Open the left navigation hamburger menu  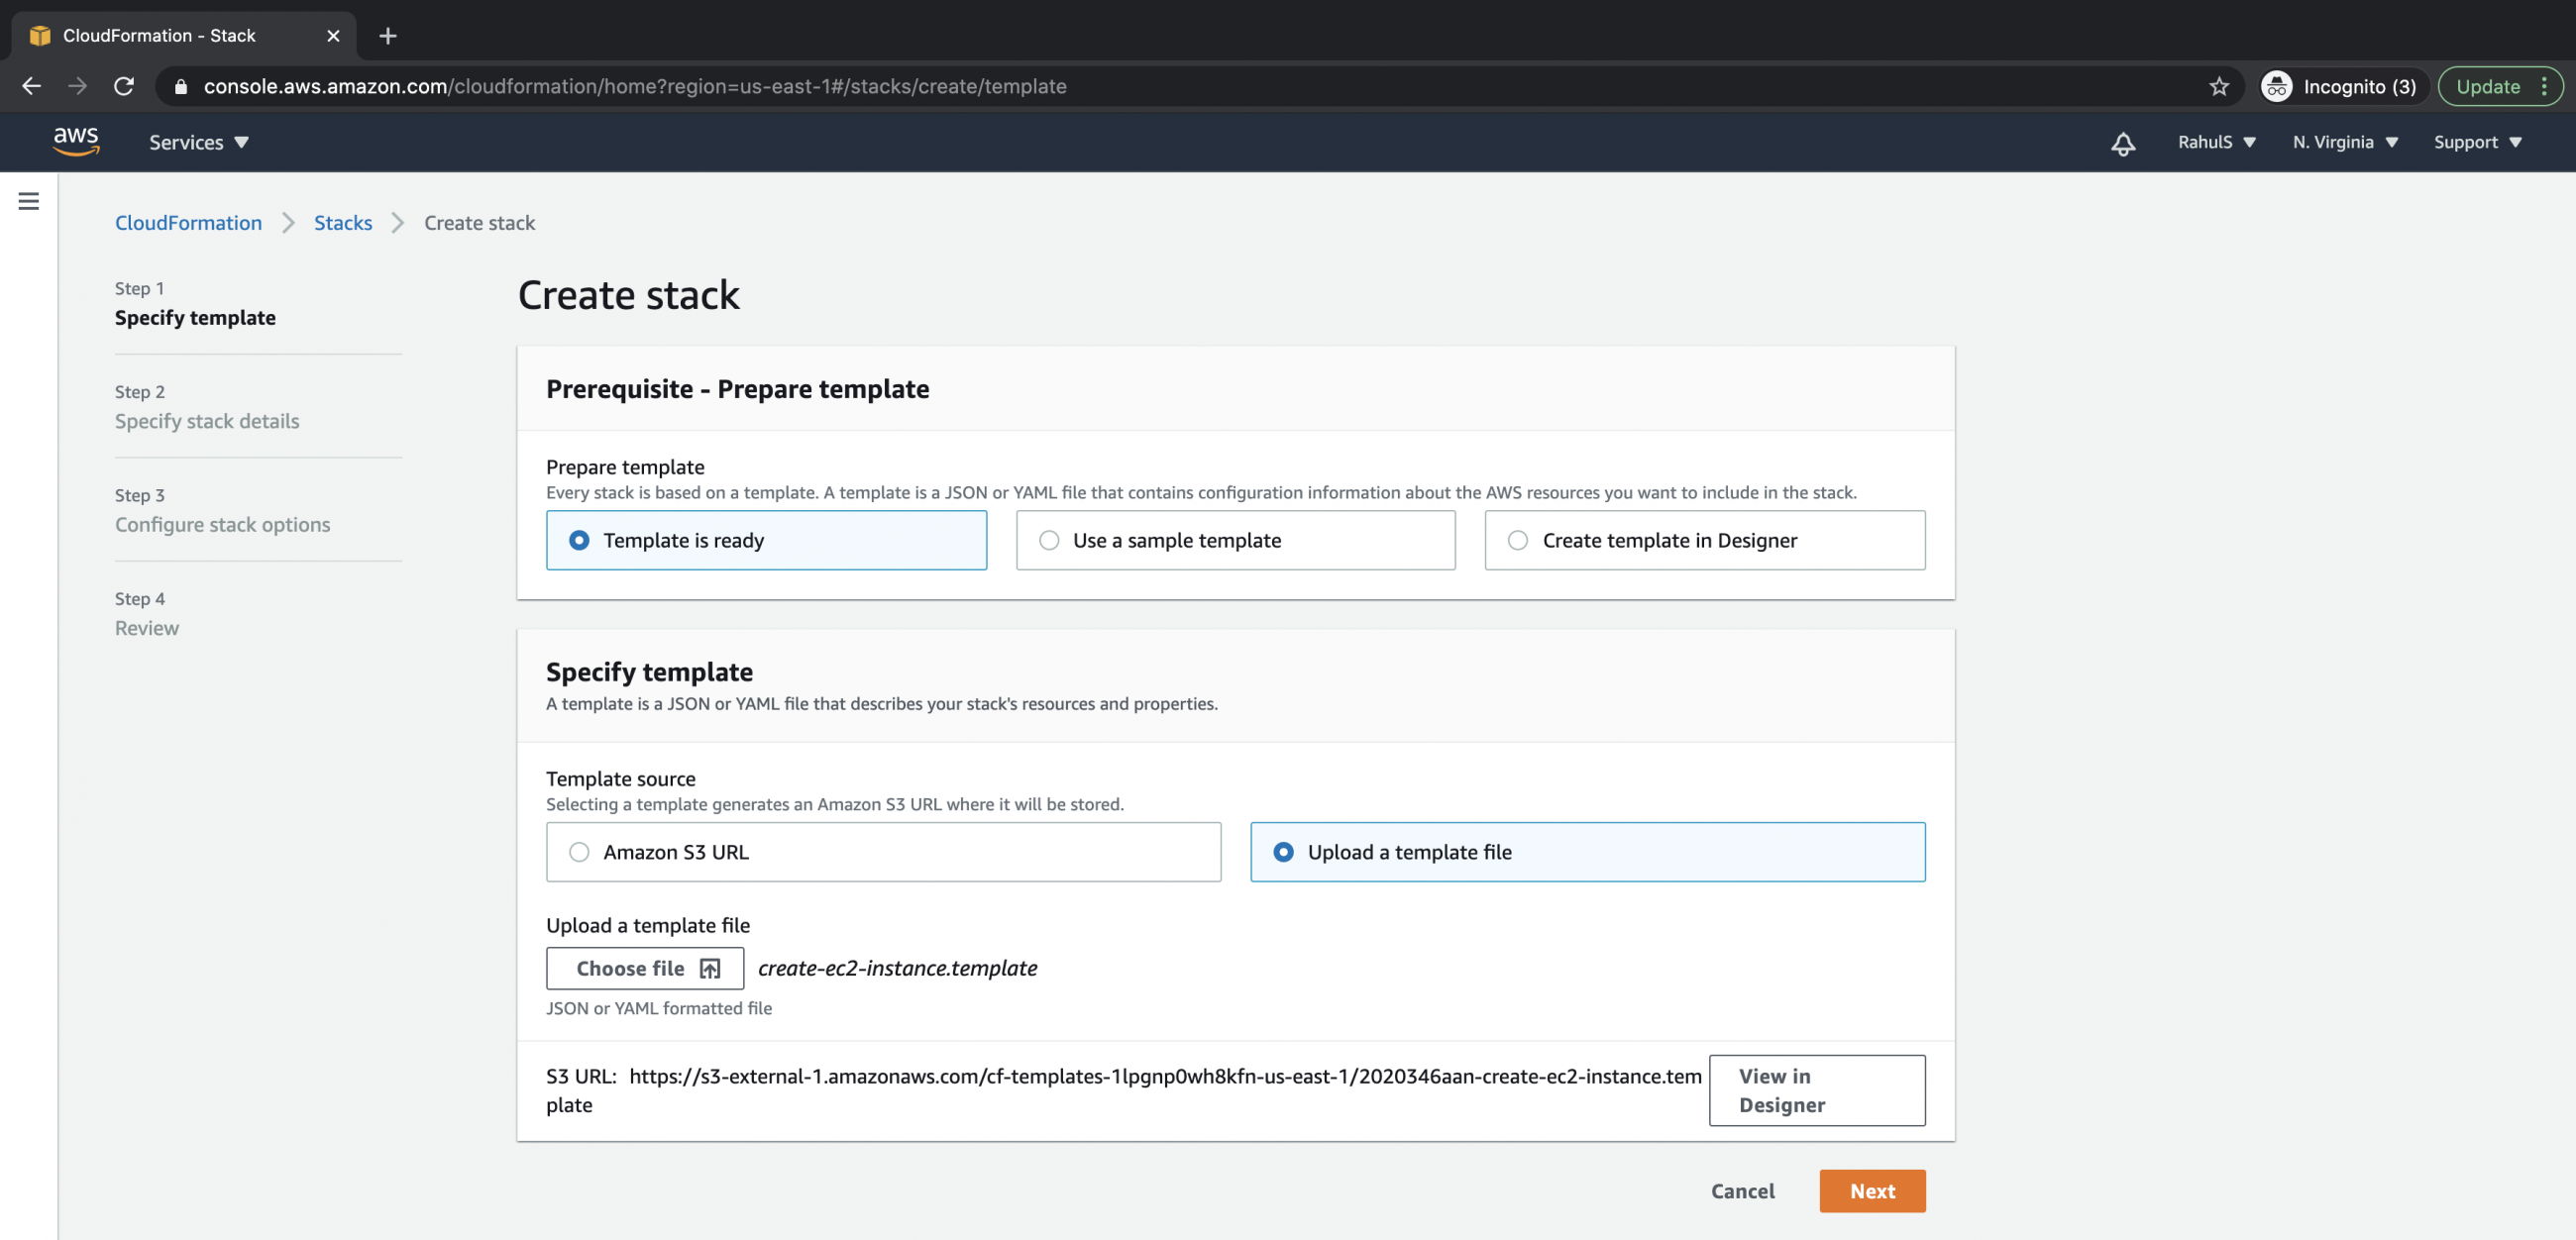pyautogui.click(x=29, y=201)
